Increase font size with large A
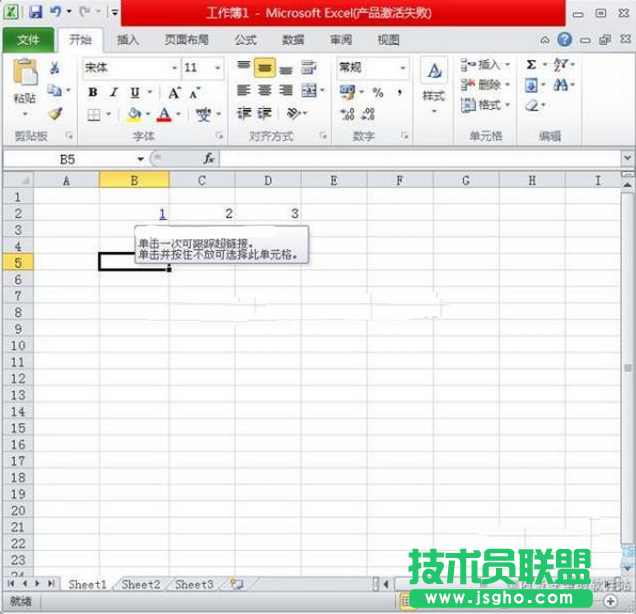 tap(174, 93)
